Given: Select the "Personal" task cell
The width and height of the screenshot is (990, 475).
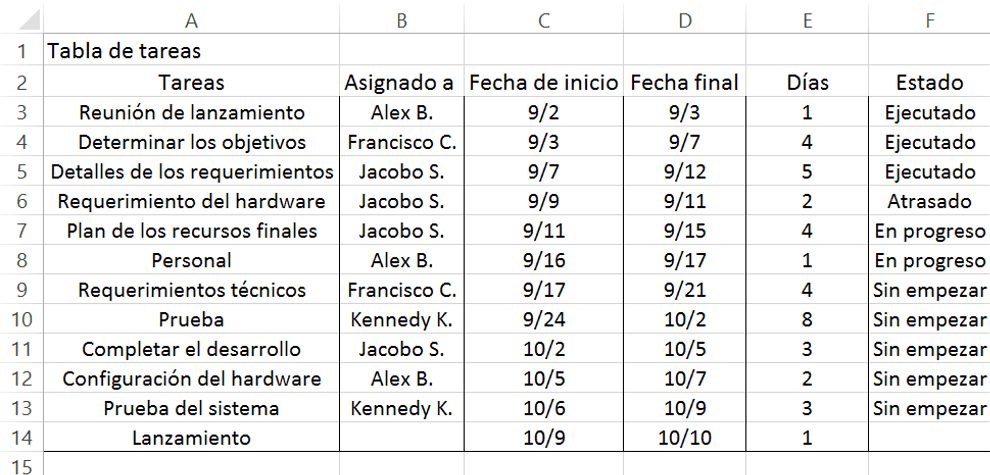Looking at the screenshot, I should (191, 261).
